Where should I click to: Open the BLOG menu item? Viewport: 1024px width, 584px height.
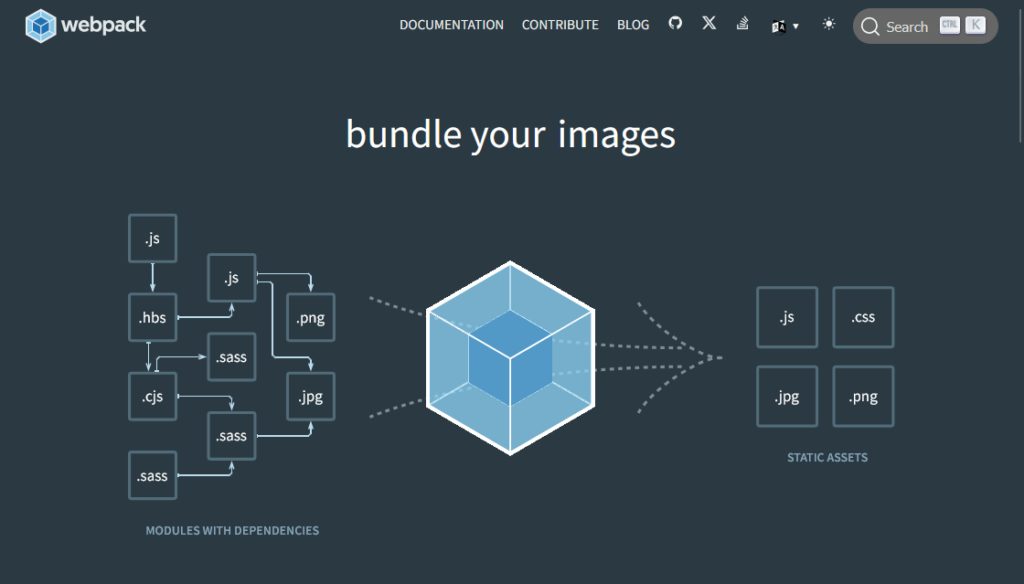tap(633, 25)
